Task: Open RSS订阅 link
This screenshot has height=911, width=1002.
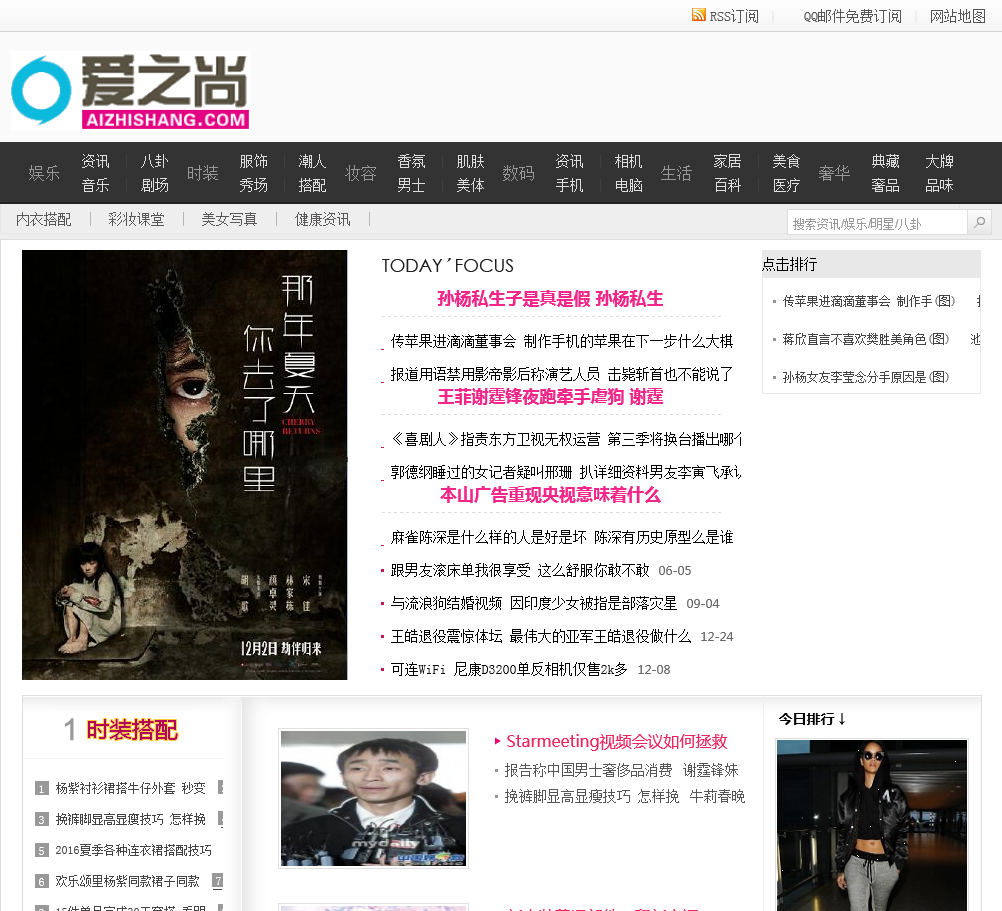Action: tap(734, 16)
